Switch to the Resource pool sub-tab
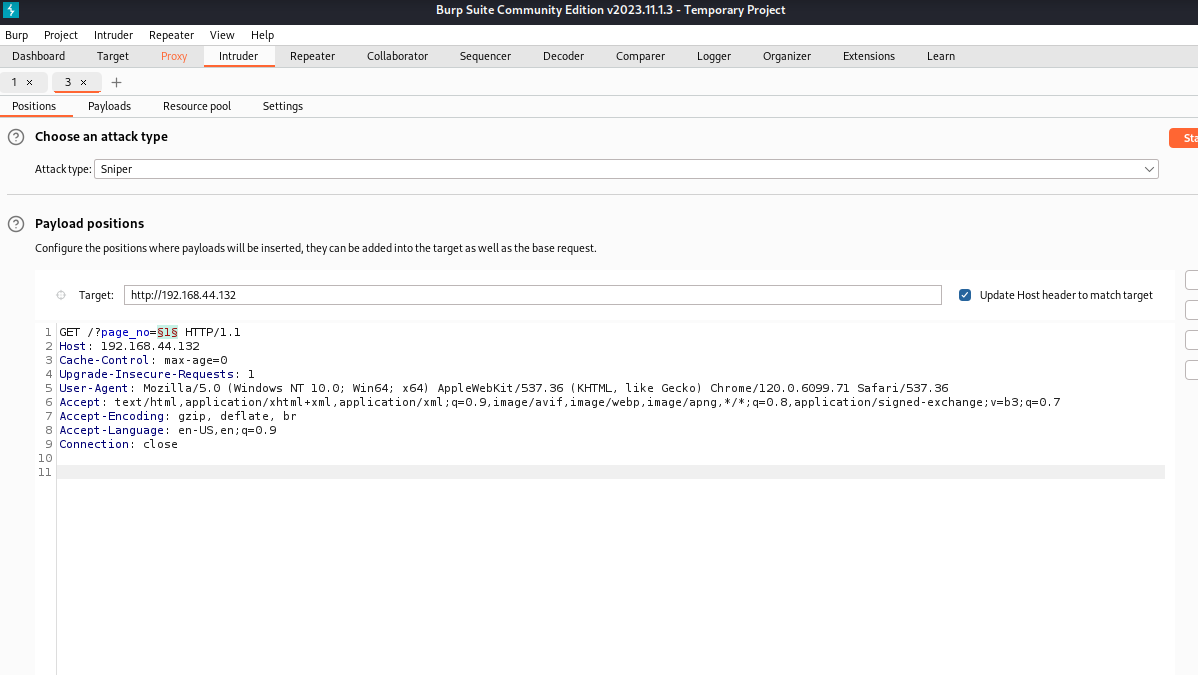 (196, 106)
